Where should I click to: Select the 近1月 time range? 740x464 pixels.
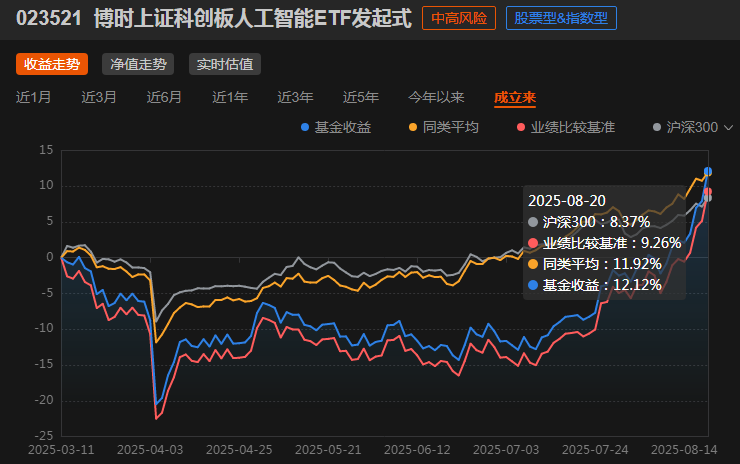pos(34,97)
